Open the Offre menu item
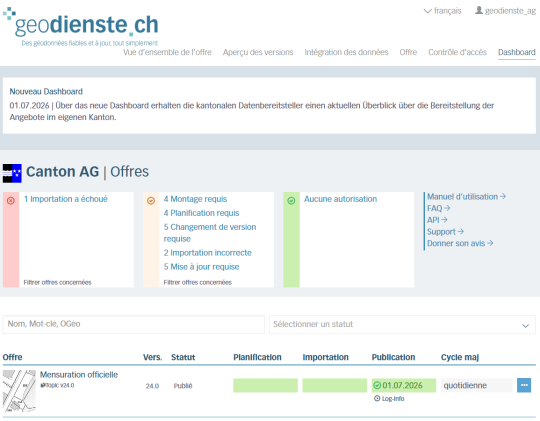The image size is (540, 421). click(x=408, y=52)
